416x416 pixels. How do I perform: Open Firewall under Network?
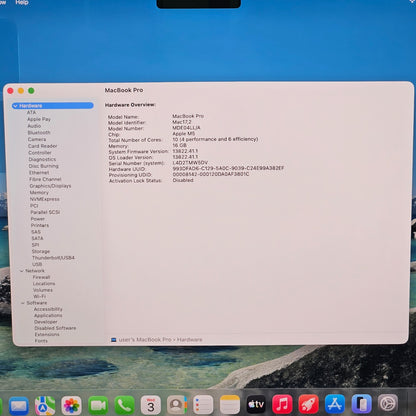pos(41,277)
